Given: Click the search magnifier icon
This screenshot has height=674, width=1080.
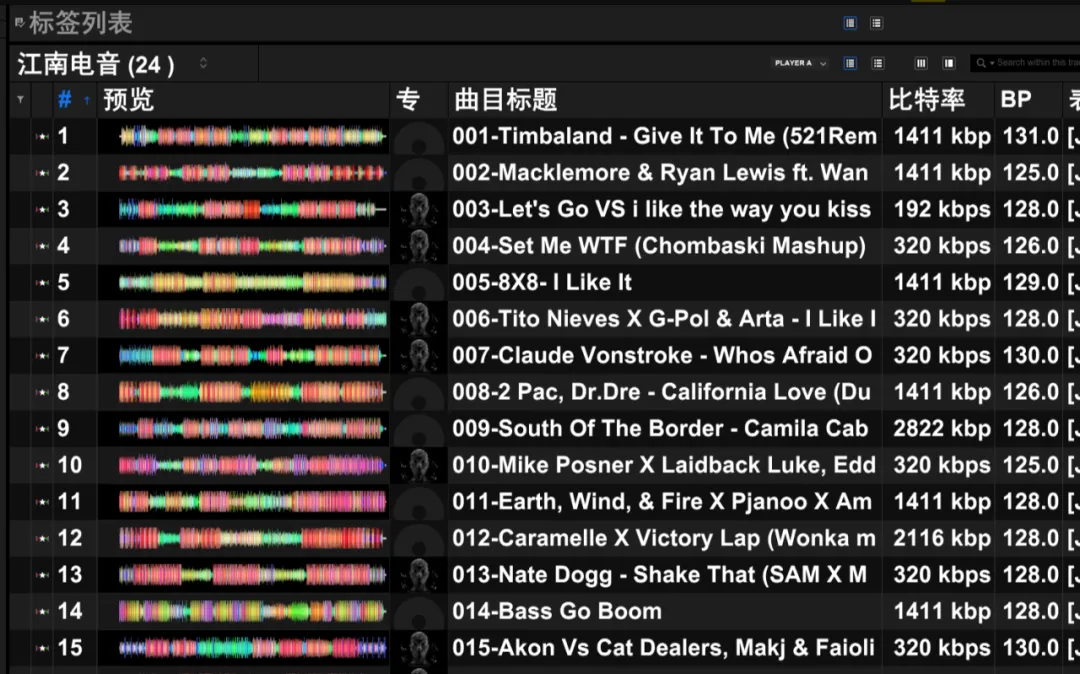Looking at the screenshot, I should (981, 63).
